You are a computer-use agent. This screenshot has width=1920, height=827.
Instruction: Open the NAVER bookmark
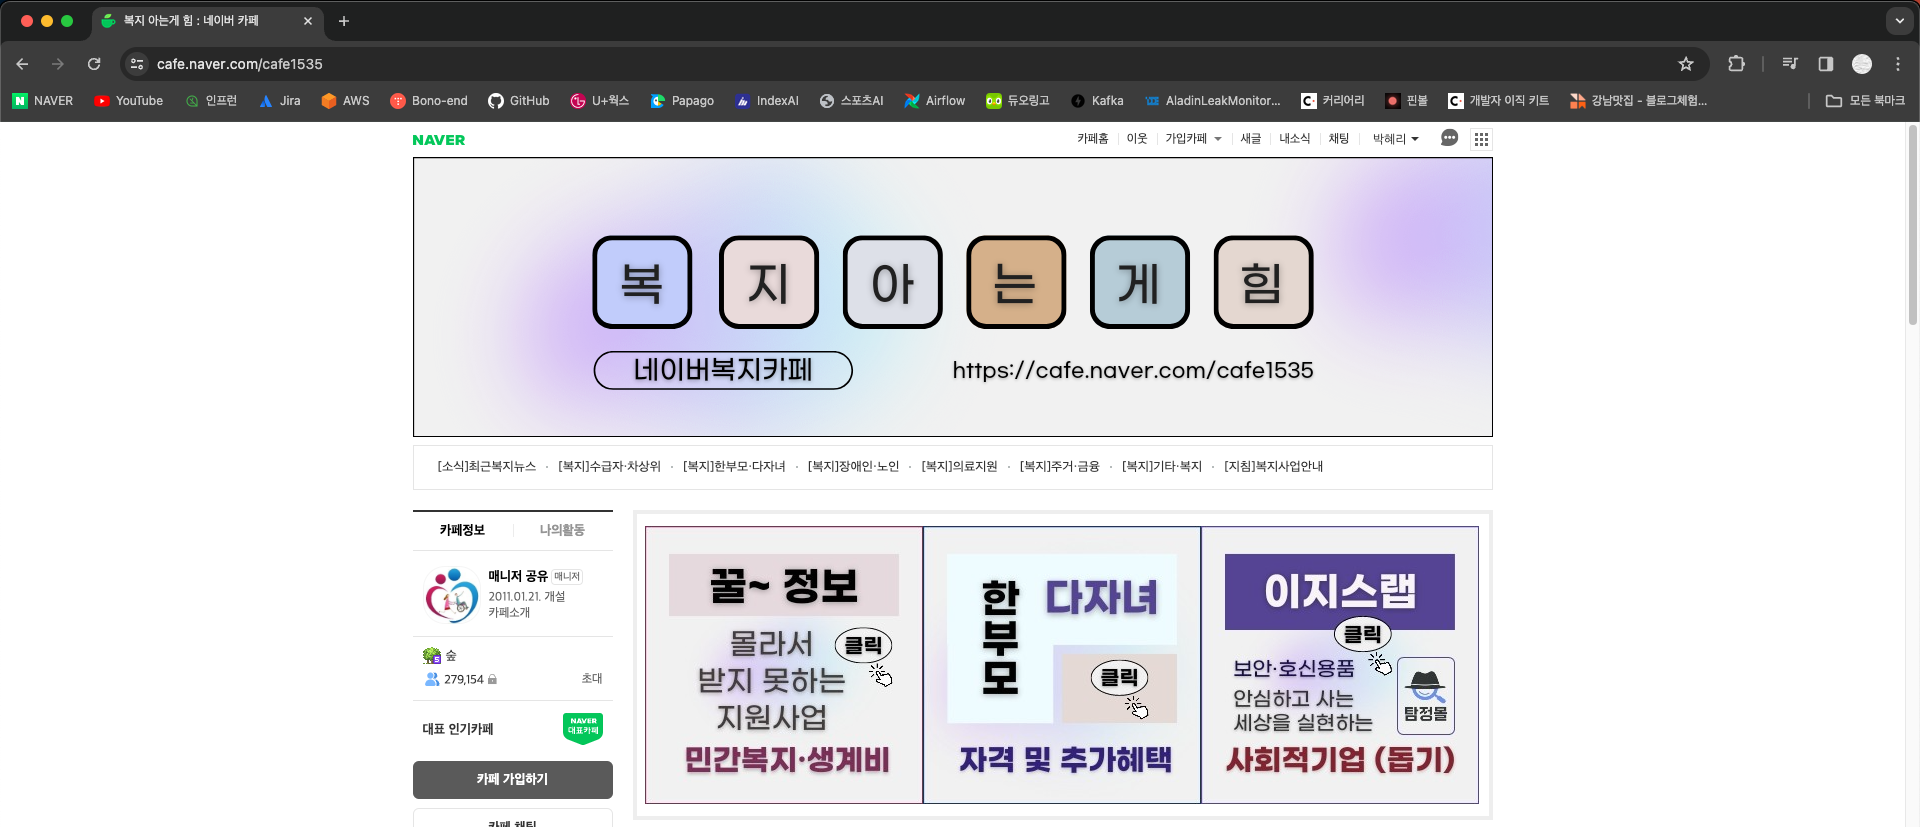click(x=43, y=101)
